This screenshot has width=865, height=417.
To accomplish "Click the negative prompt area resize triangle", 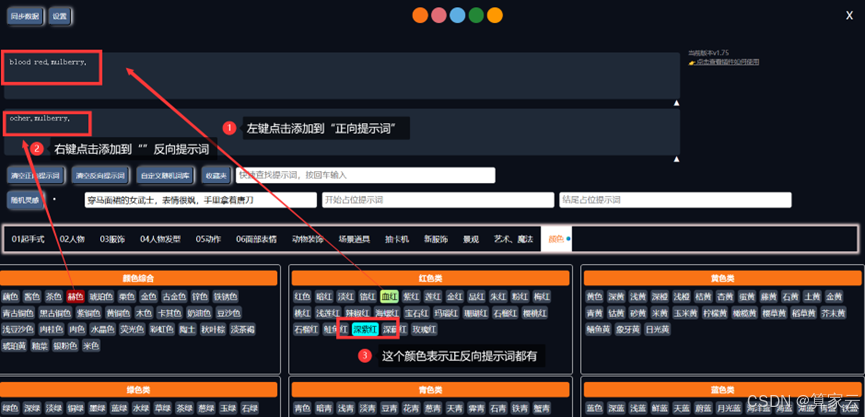I will point(676,159).
